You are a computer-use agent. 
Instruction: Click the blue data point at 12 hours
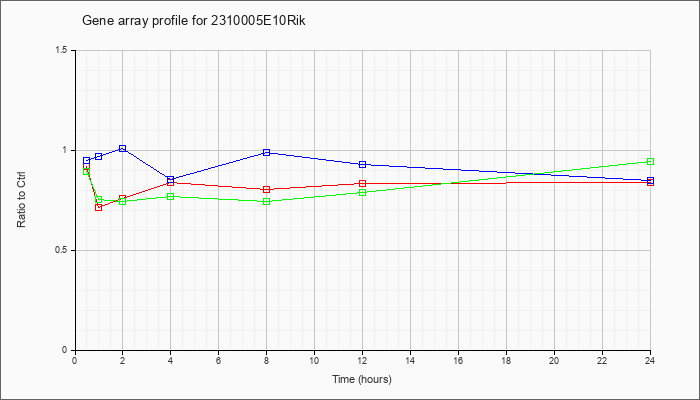(362, 164)
